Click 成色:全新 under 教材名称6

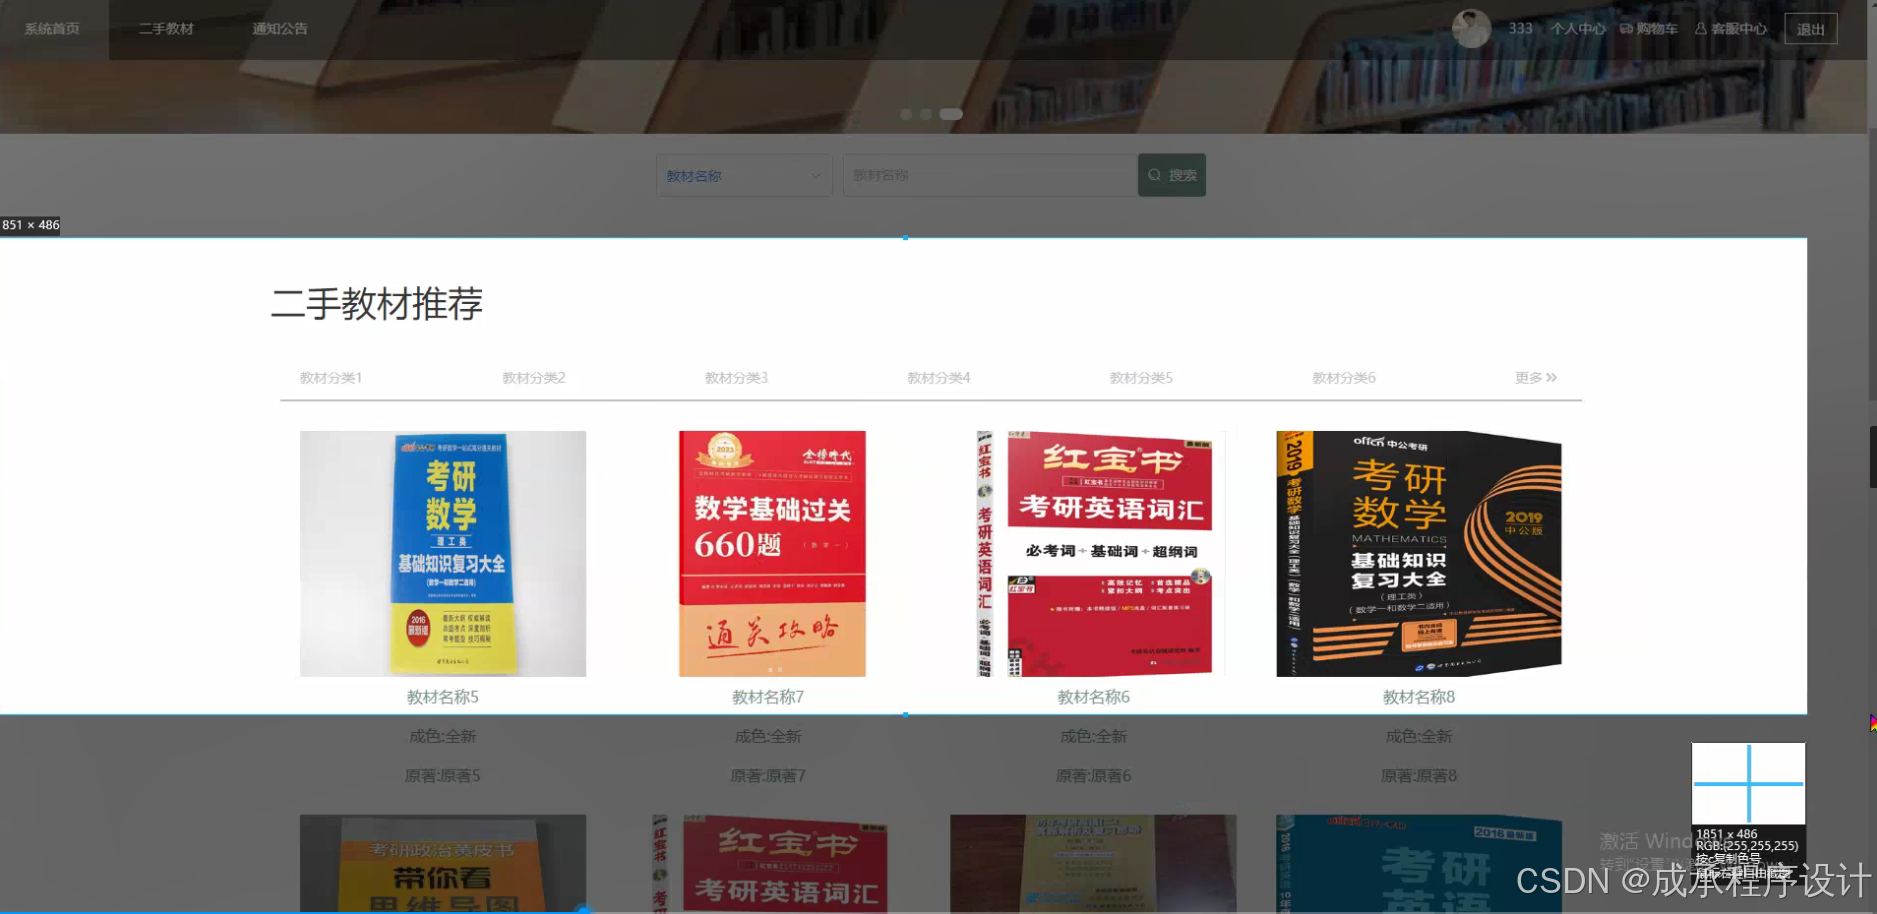pos(1094,736)
